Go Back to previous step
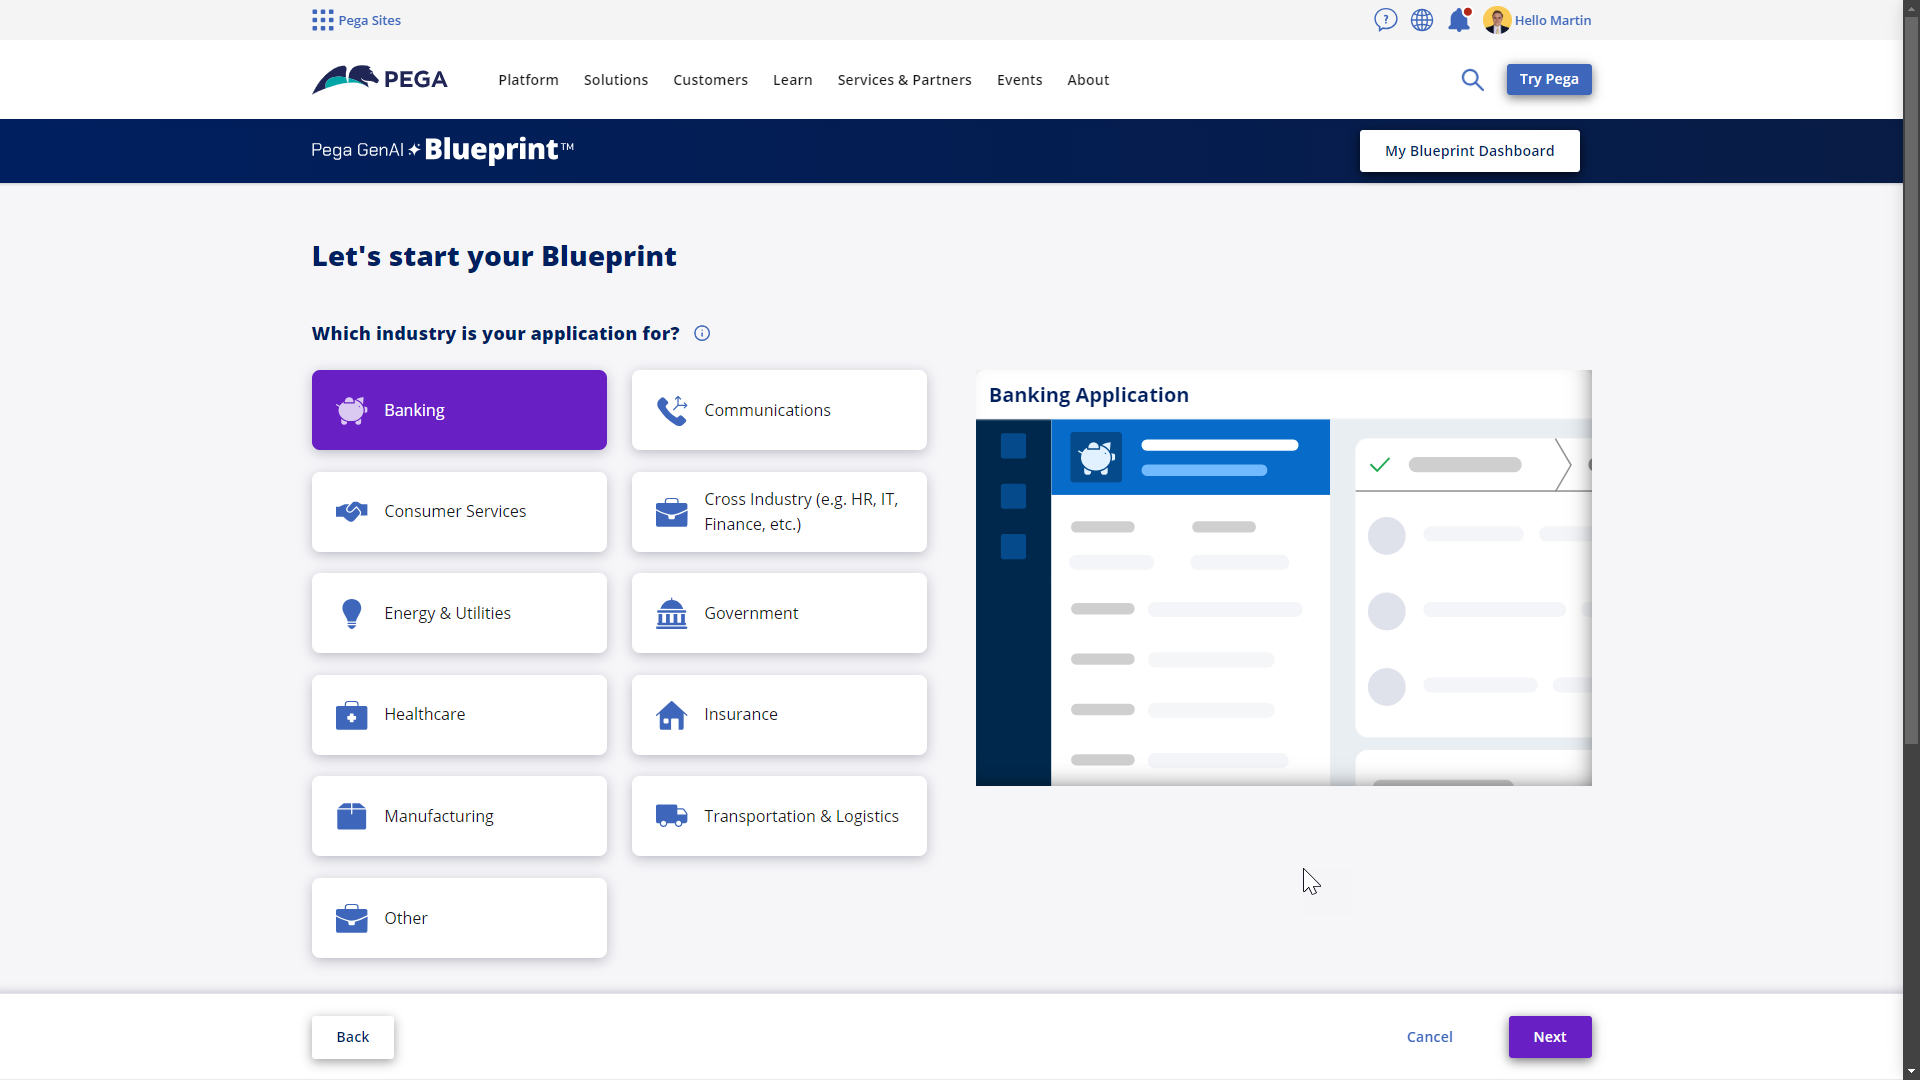Viewport: 1920px width, 1080px height. pos(352,1037)
